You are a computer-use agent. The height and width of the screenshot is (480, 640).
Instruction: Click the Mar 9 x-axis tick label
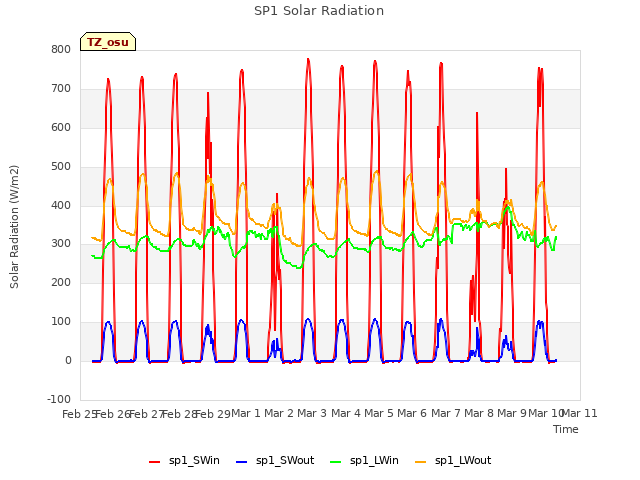(512, 413)
